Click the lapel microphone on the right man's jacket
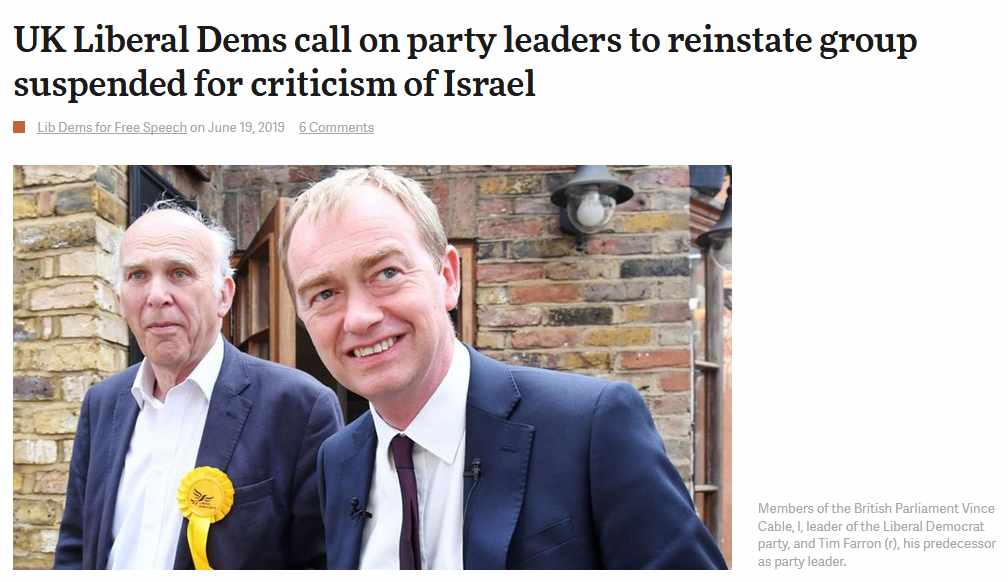The image size is (1008, 582). click(x=474, y=470)
